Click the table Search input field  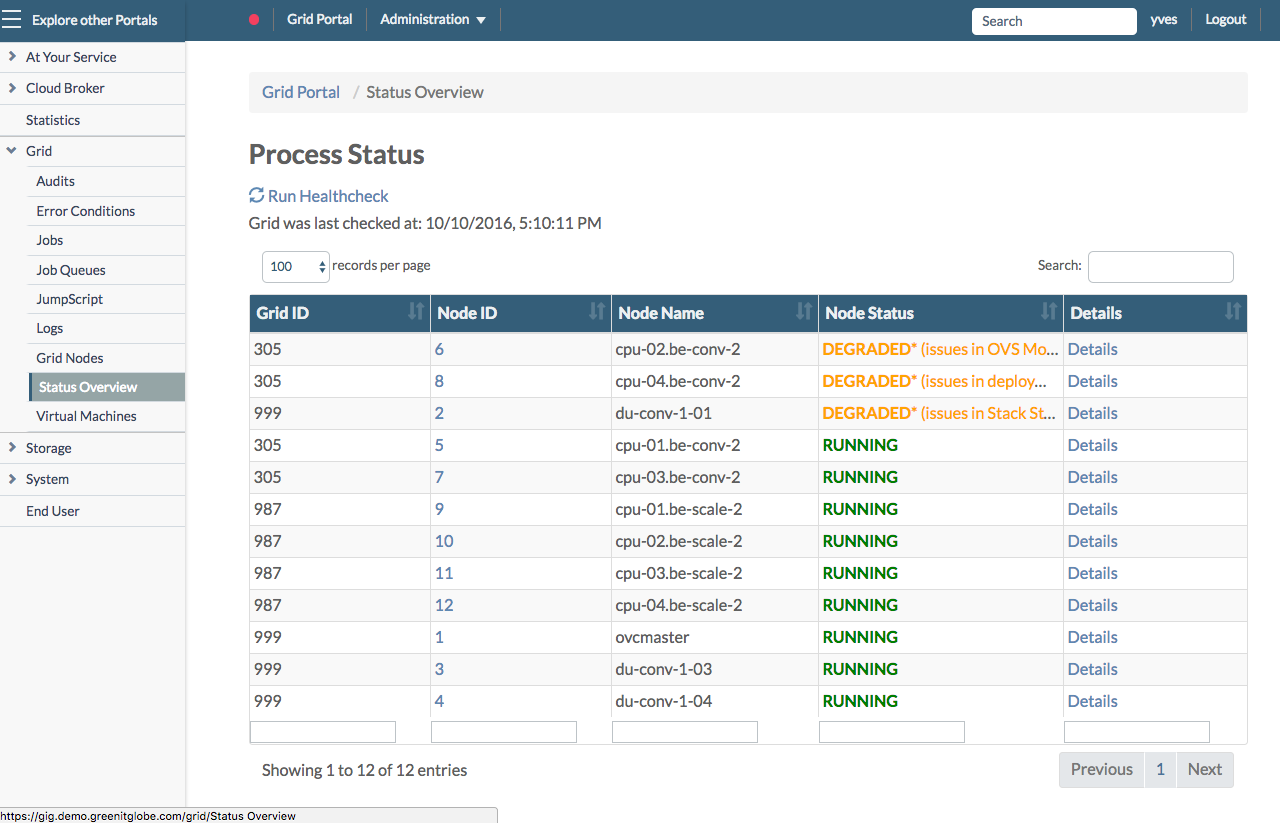point(1160,267)
